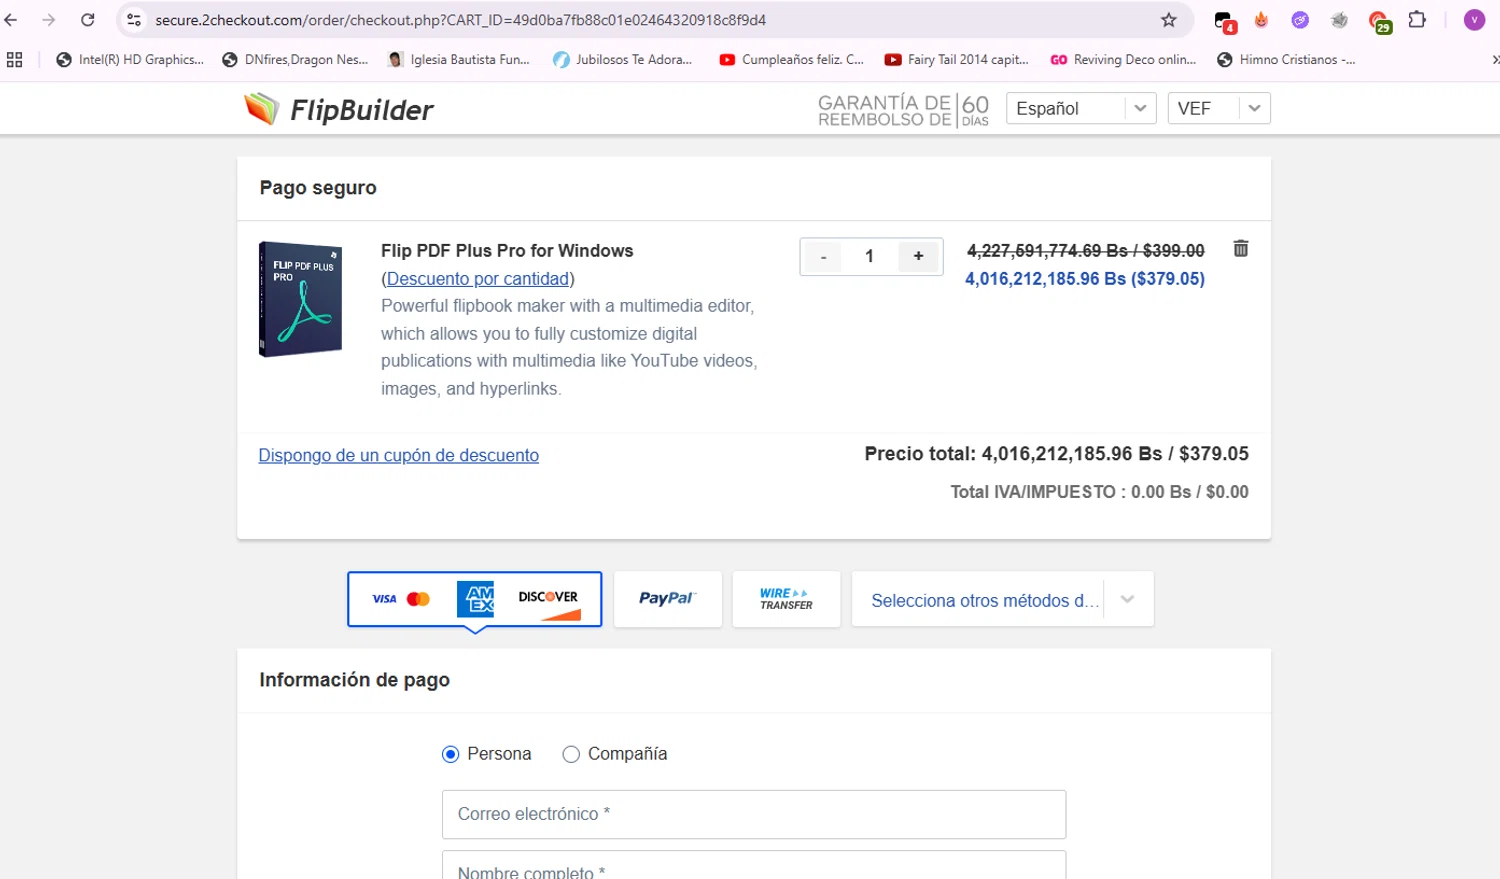Click the browser forward arrow
1500x879 pixels.
click(x=48, y=20)
